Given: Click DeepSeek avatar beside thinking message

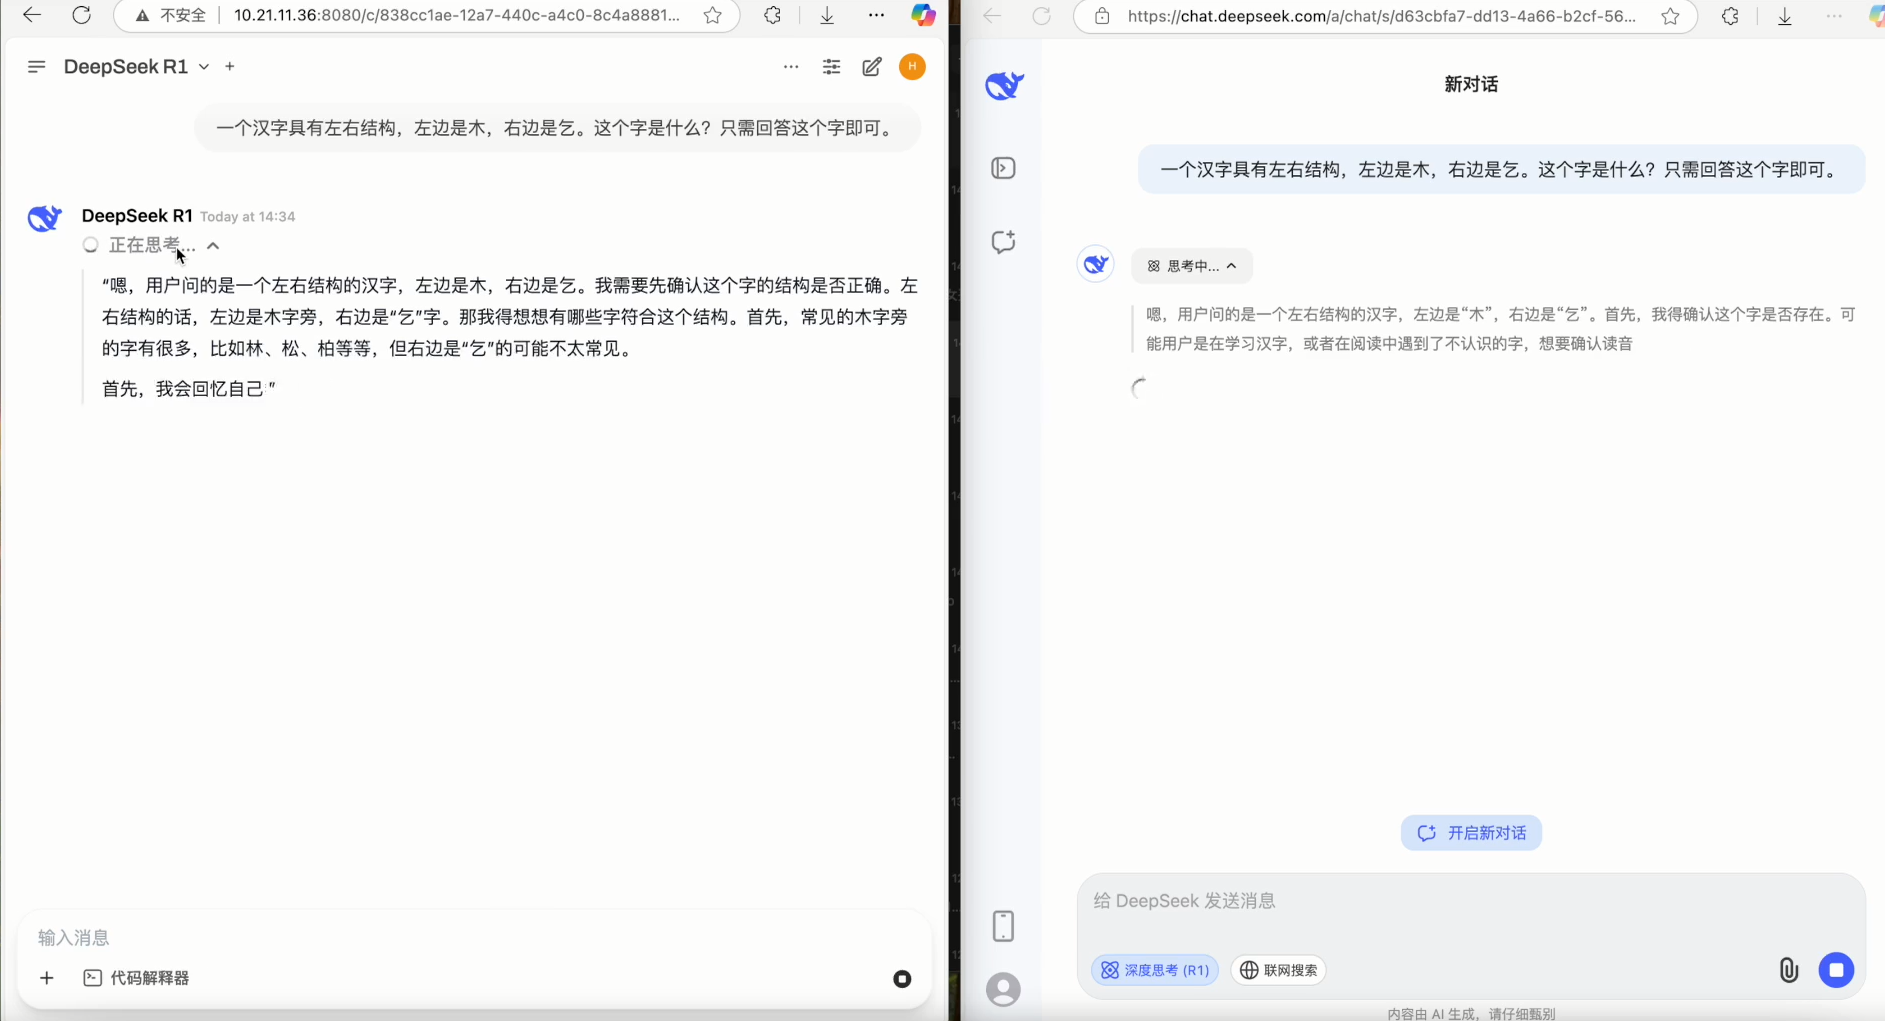Looking at the screenshot, I should (1096, 265).
